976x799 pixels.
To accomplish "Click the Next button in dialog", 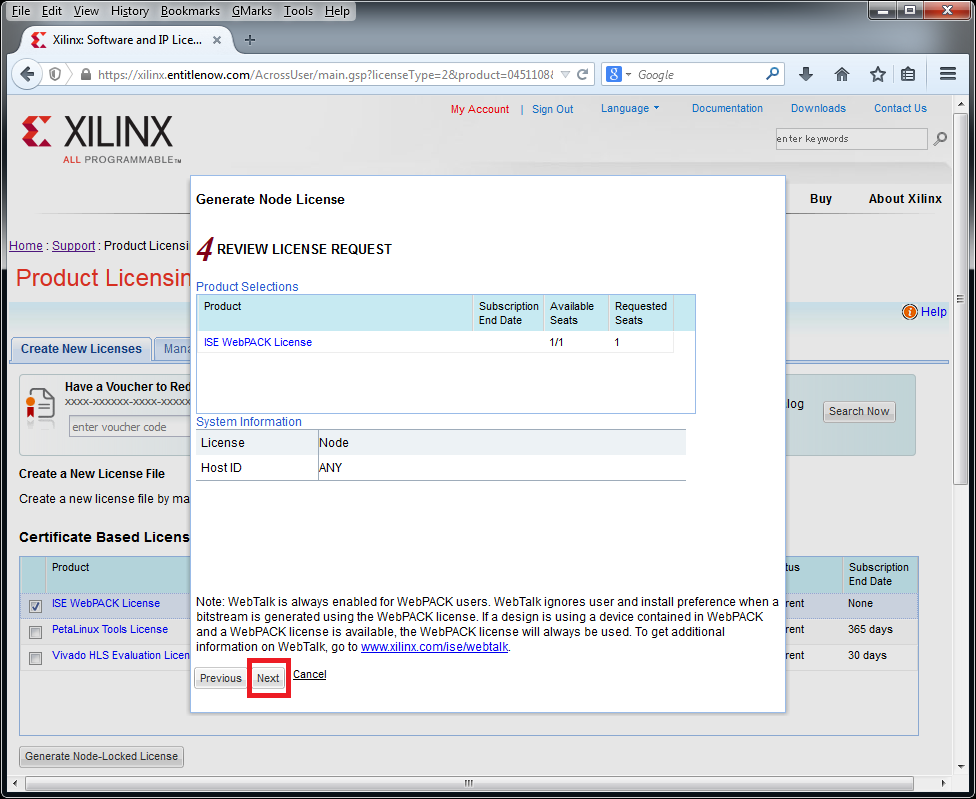I will click(x=268, y=678).
